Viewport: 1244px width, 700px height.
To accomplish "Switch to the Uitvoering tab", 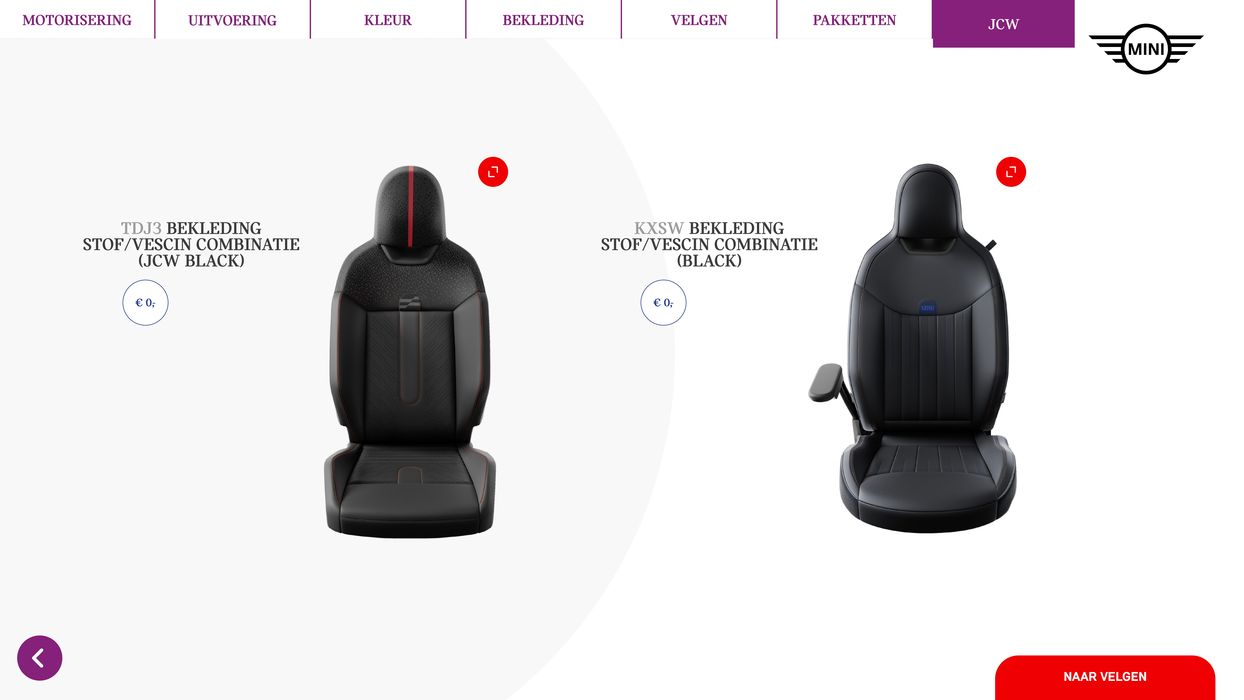I will coord(232,20).
